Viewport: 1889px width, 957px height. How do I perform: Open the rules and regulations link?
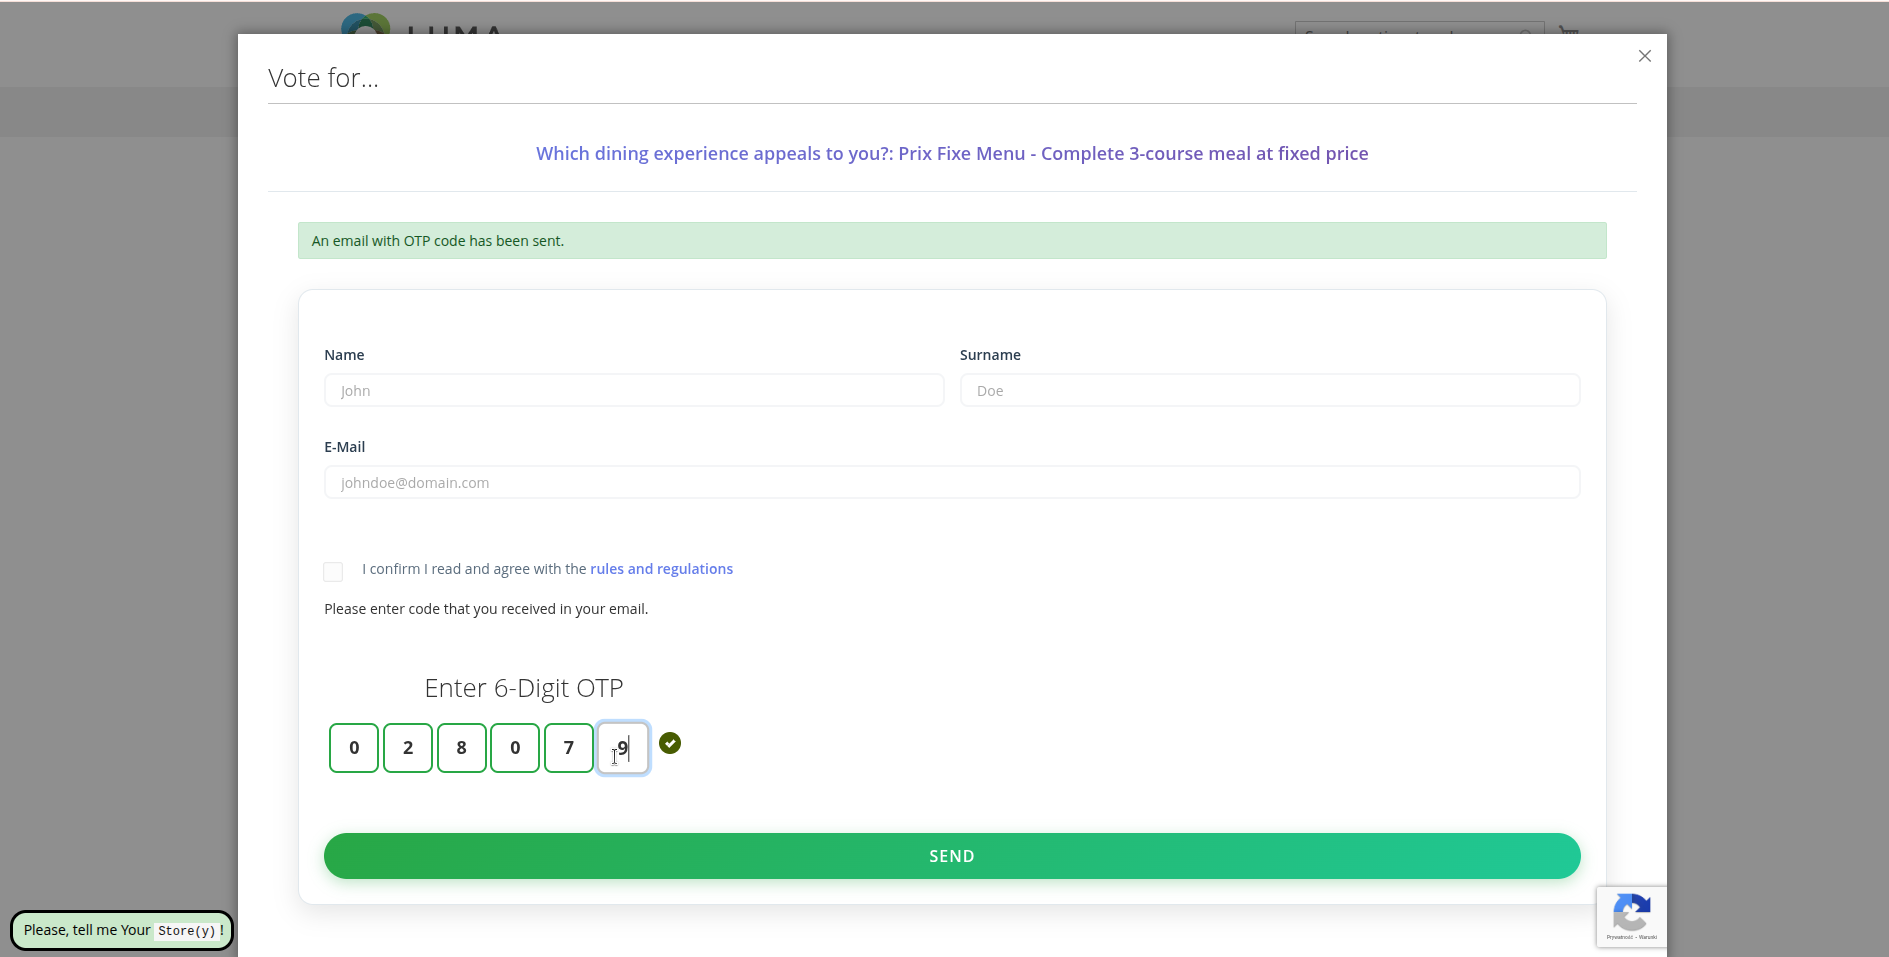click(661, 569)
